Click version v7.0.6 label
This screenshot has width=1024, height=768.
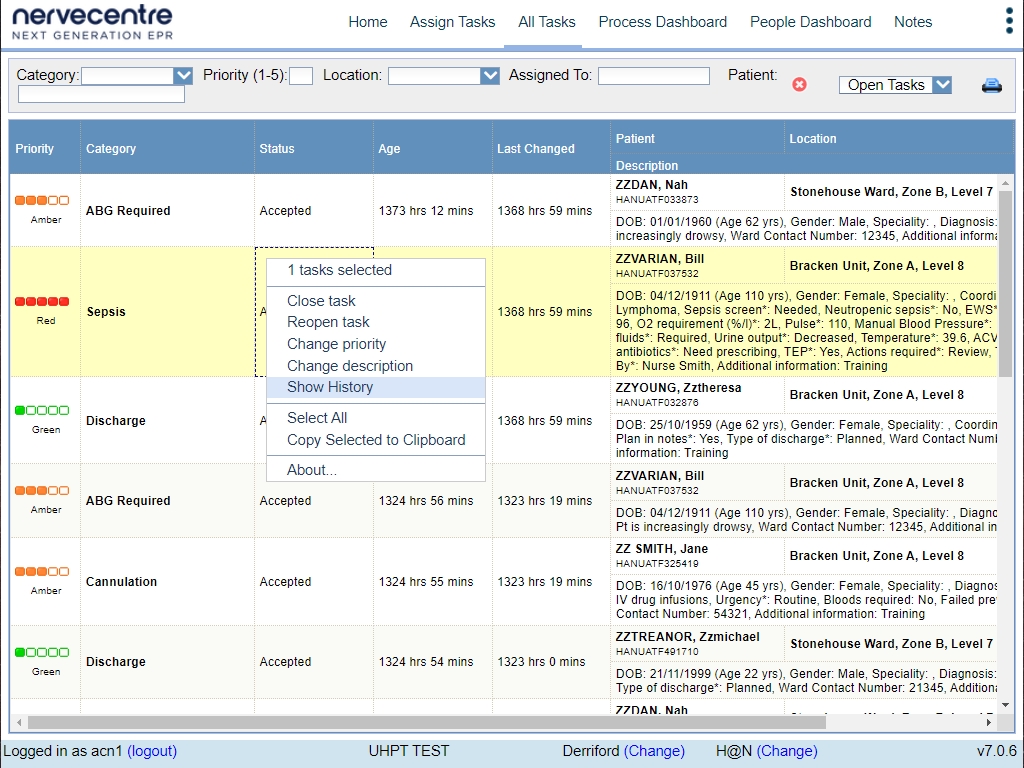coord(997,751)
